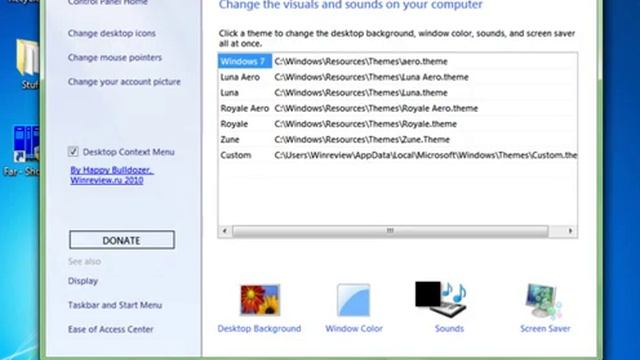
Task: Go to Control Panel Home
Action: [x=107, y=2]
